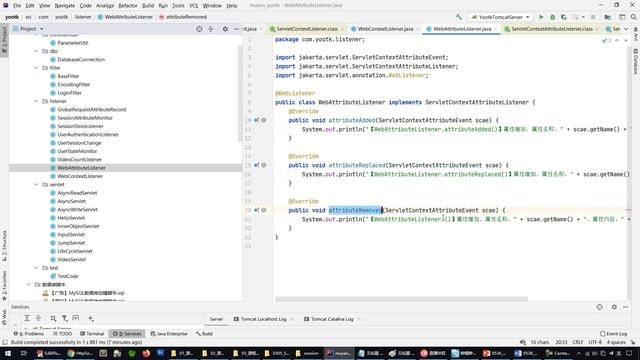The width and height of the screenshot is (640, 360).
Task: Open Java Enterprise tool window
Action: coord(169,333)
